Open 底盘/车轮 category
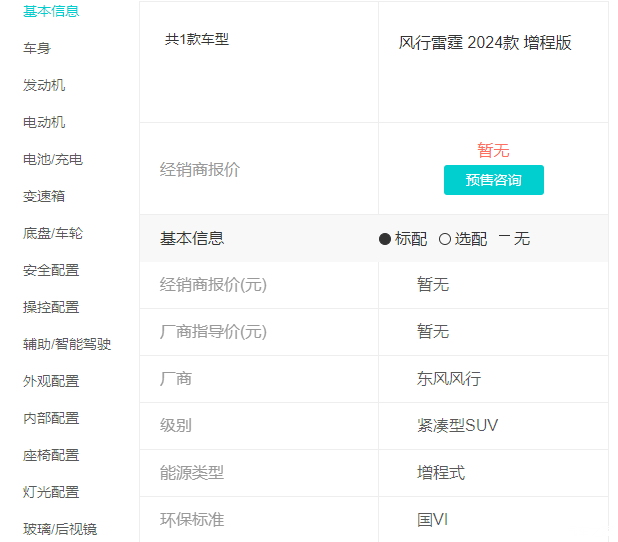Screen dimensions: 618x542 53,233
